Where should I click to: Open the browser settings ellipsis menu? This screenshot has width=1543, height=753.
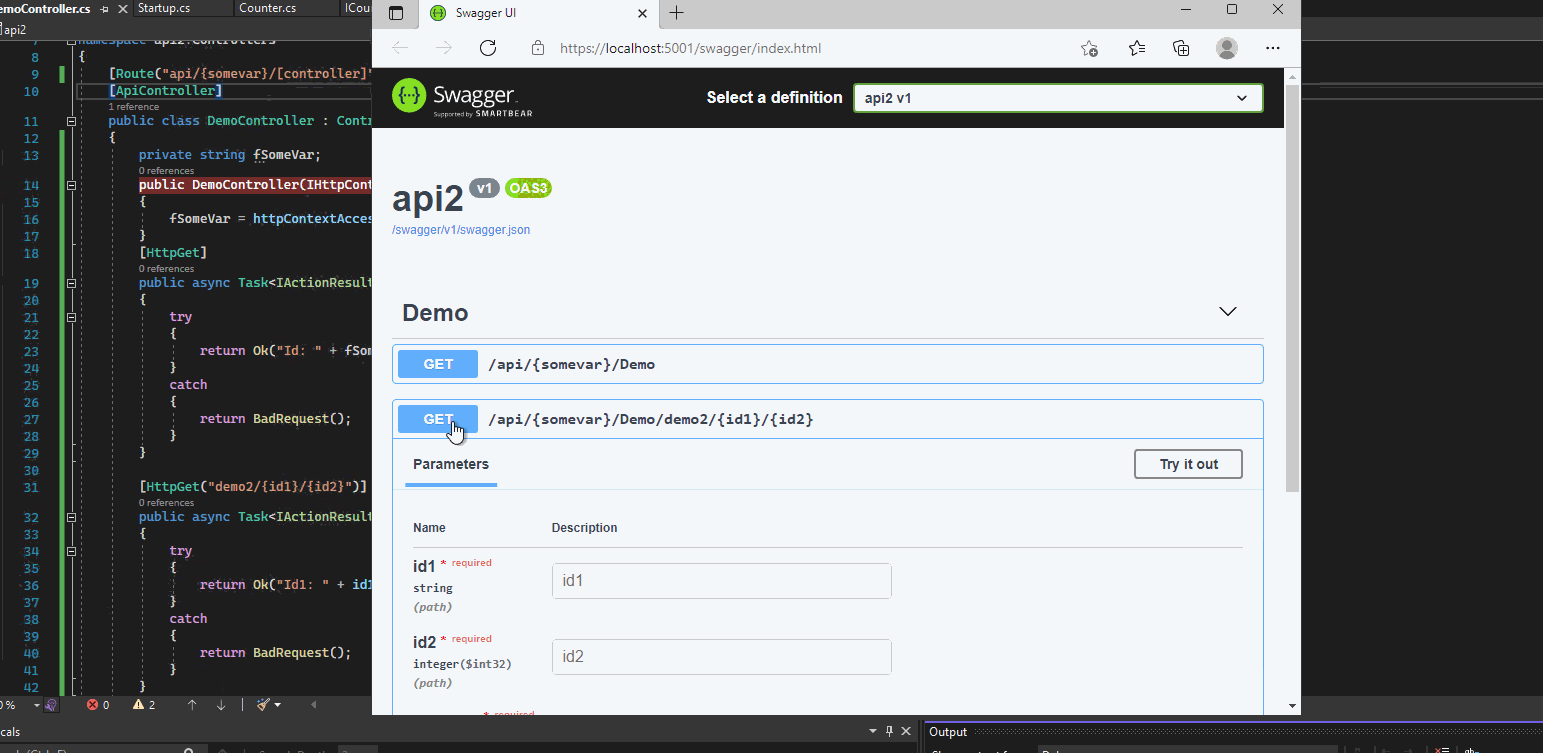click(1273, 48)
